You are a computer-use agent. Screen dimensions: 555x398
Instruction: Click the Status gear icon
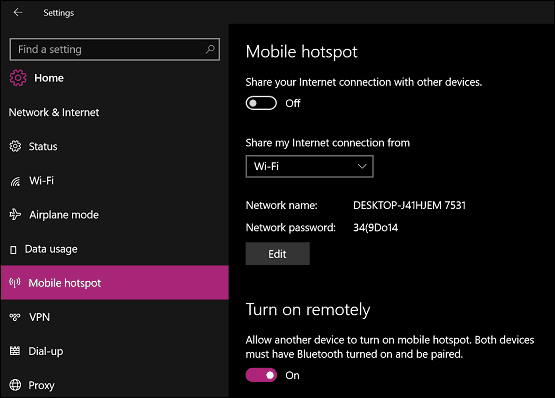(15, 146)
